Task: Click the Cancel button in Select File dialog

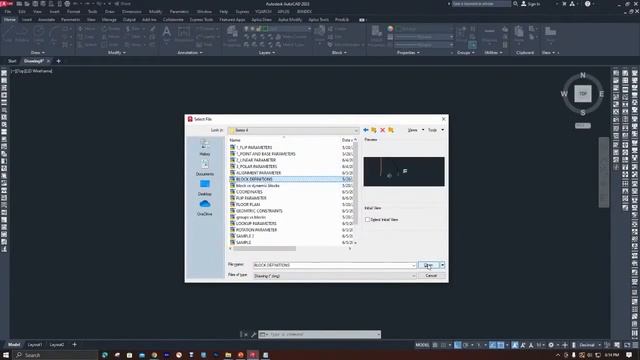Action: [431, 276]
